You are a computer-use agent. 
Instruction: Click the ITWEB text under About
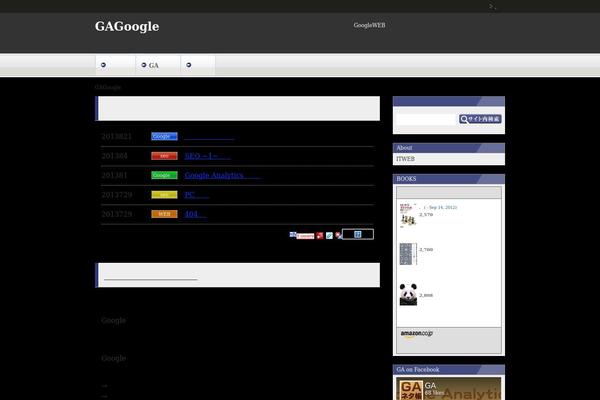(x=406, y=159)
